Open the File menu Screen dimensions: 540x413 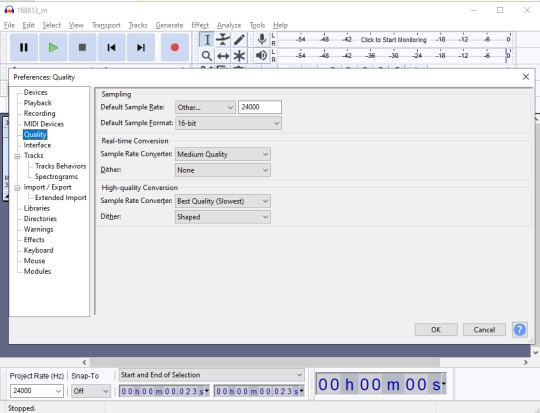[x=9, y=25]
